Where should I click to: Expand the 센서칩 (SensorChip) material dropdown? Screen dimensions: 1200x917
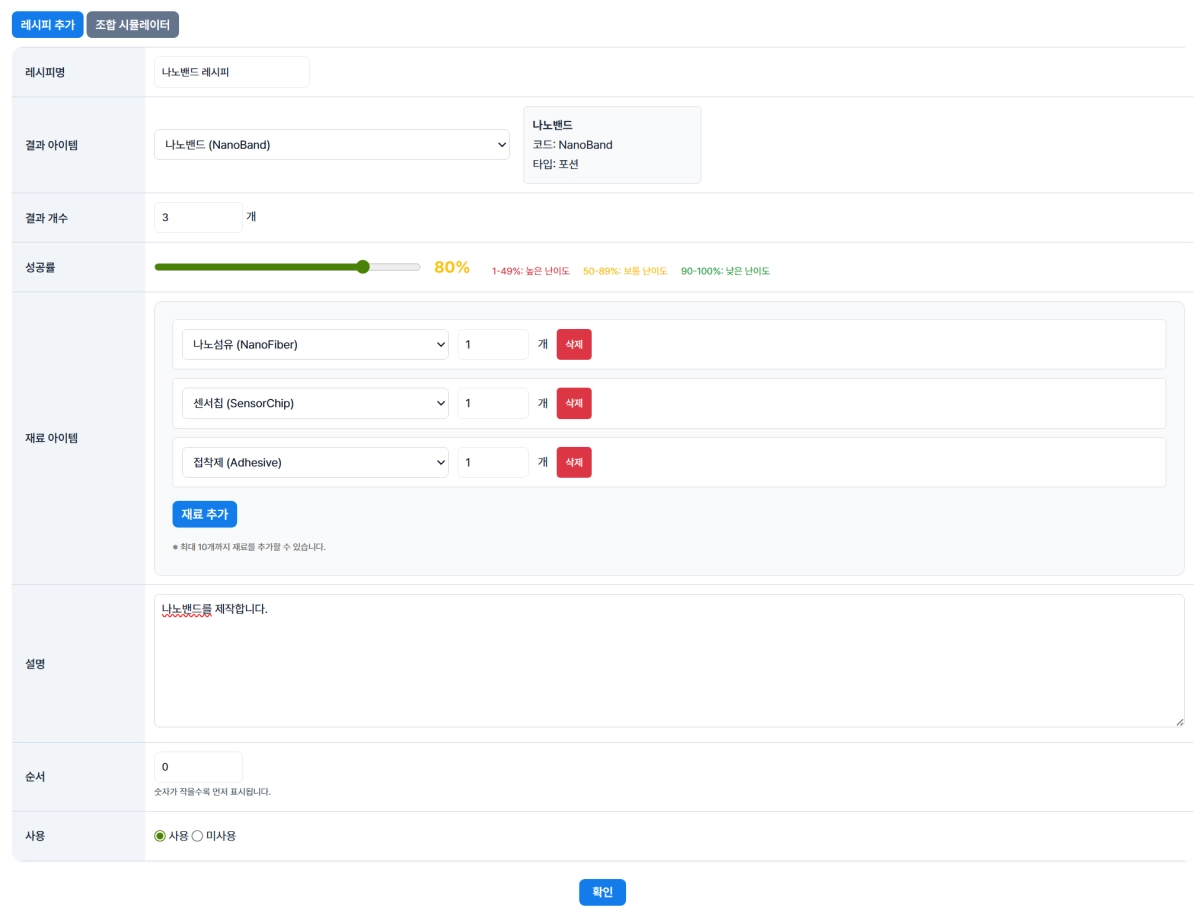click(315, 404)
